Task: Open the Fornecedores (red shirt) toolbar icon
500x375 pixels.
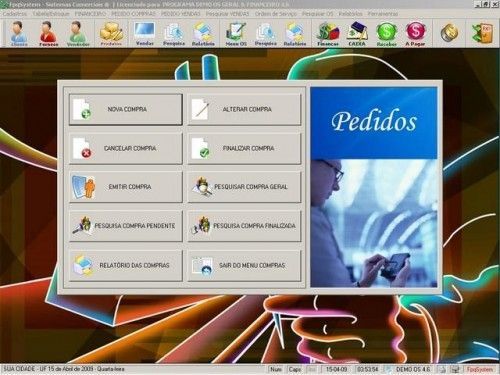Action: [x=48, y=33]
